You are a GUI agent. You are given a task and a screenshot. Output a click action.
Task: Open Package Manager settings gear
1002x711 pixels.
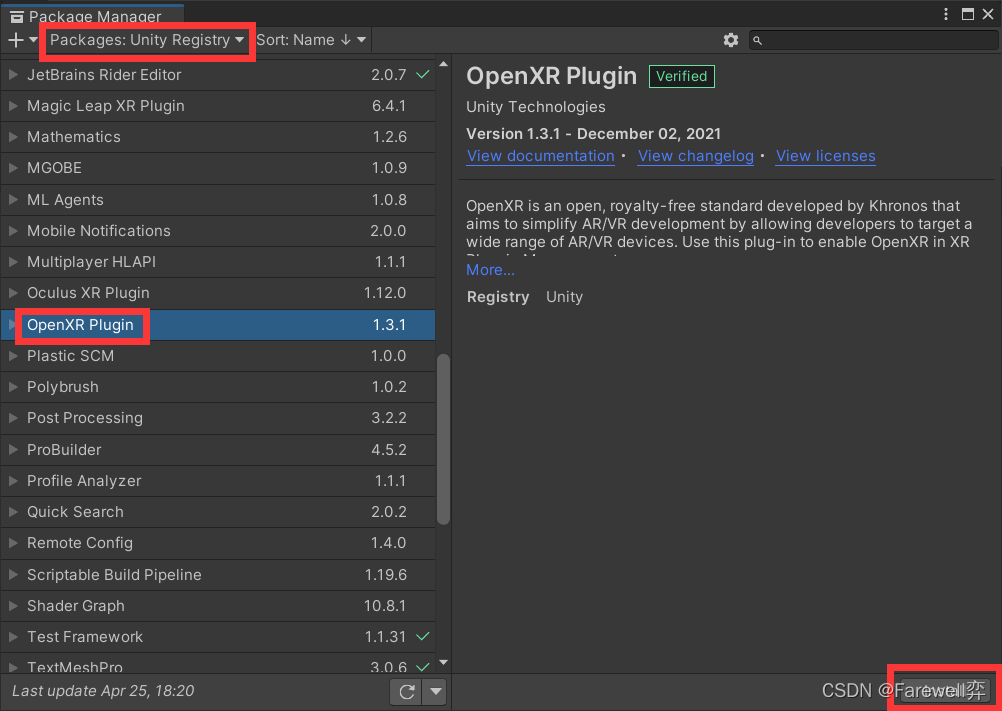(x=730, y=40)
